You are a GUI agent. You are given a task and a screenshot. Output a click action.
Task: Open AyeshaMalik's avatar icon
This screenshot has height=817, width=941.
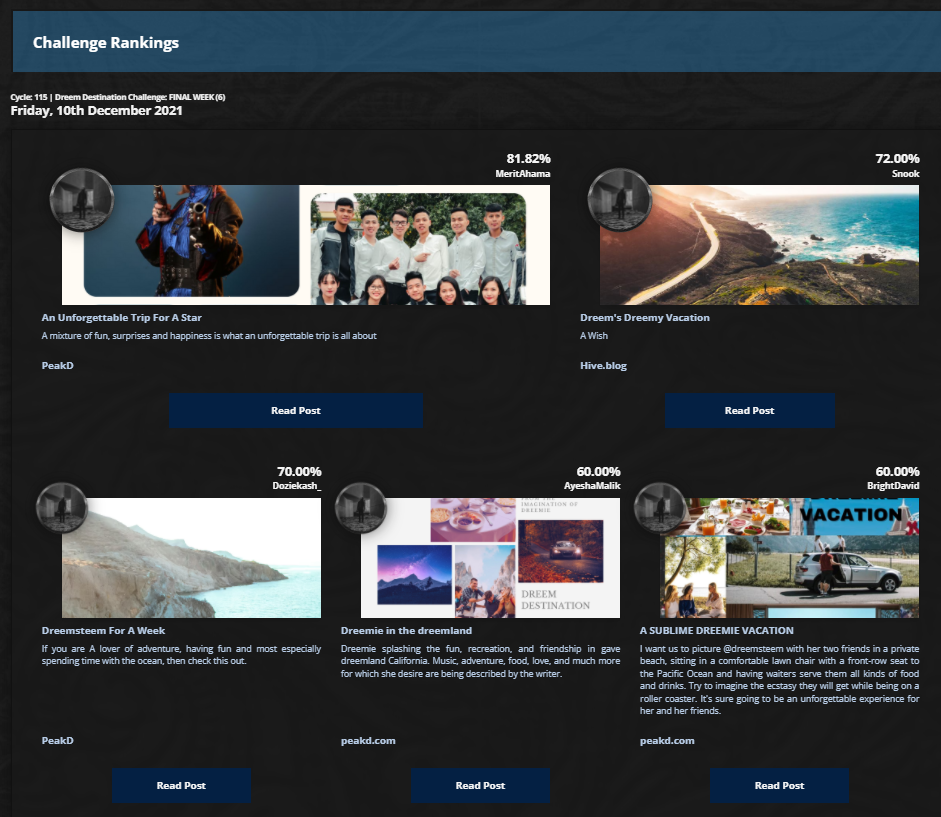click(x=360, y=508)
